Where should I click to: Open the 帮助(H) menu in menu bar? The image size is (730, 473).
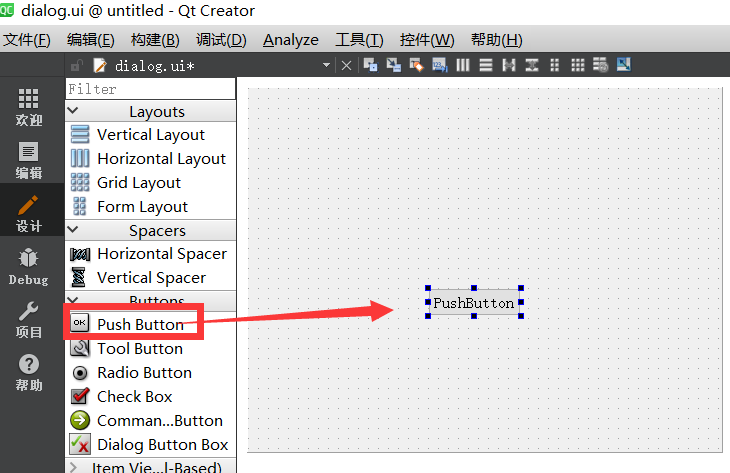coord(497,40)
